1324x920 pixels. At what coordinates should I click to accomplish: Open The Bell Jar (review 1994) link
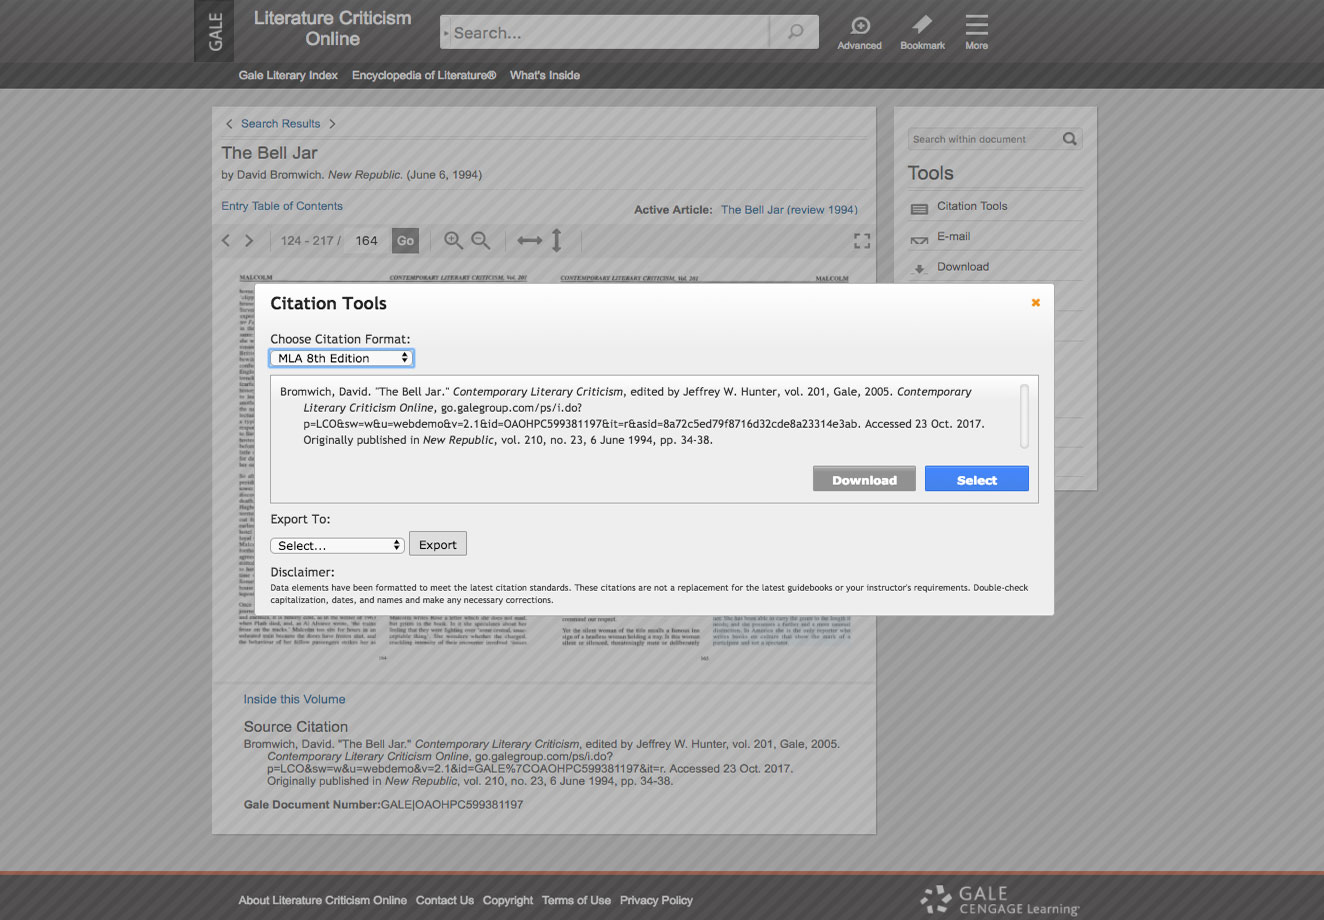(x=789, y=210)
